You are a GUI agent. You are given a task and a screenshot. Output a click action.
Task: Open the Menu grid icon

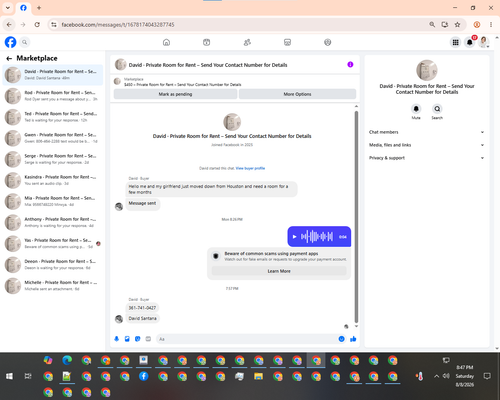pos(455,42)
